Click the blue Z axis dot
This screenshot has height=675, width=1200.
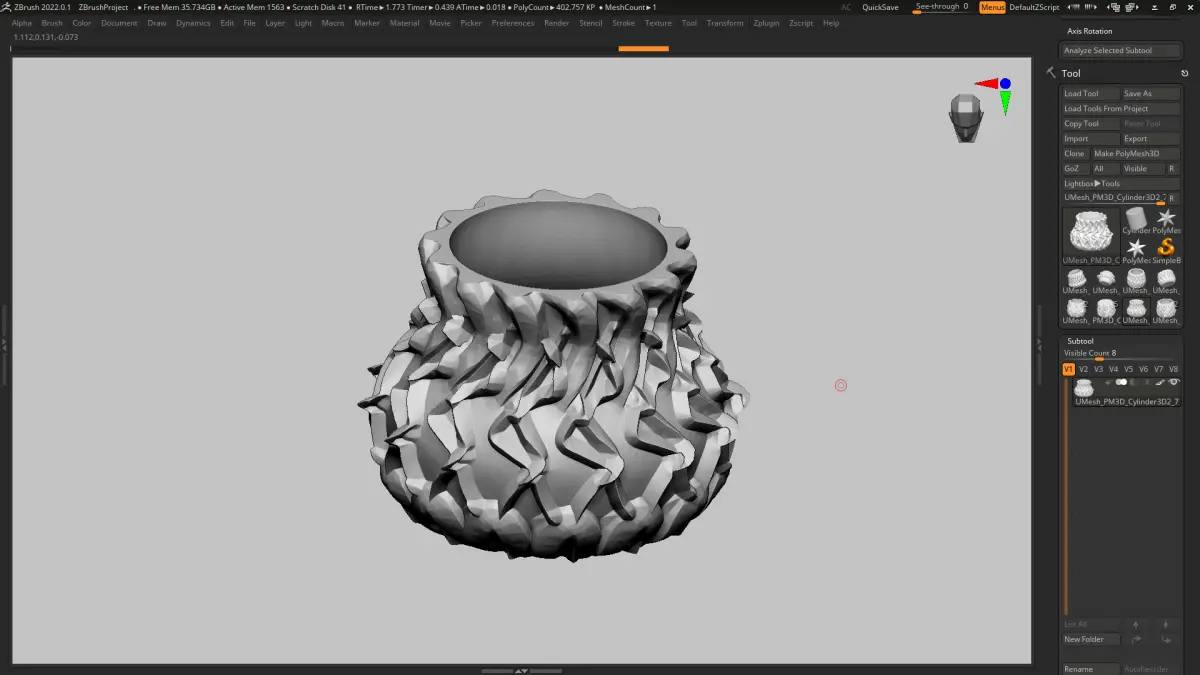pos(1005,84)
